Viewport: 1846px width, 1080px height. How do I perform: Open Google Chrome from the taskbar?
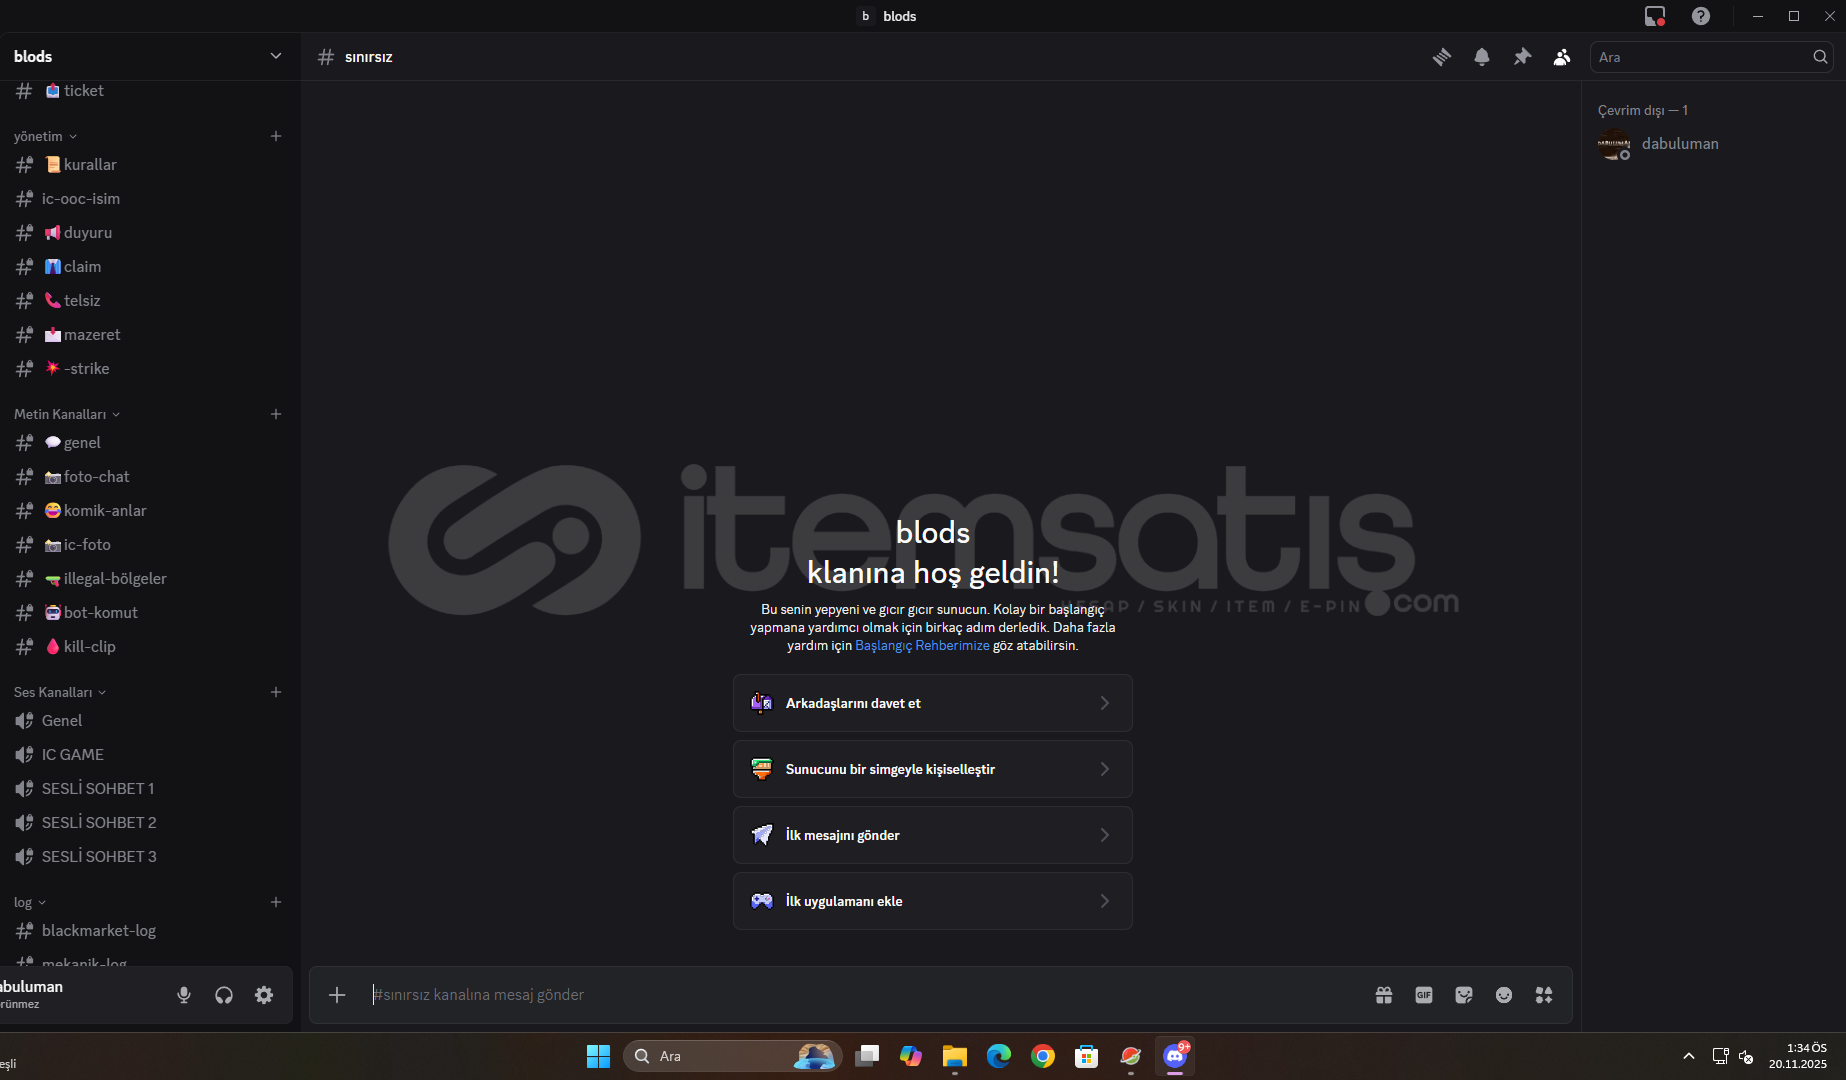tap(1042, 1056)
